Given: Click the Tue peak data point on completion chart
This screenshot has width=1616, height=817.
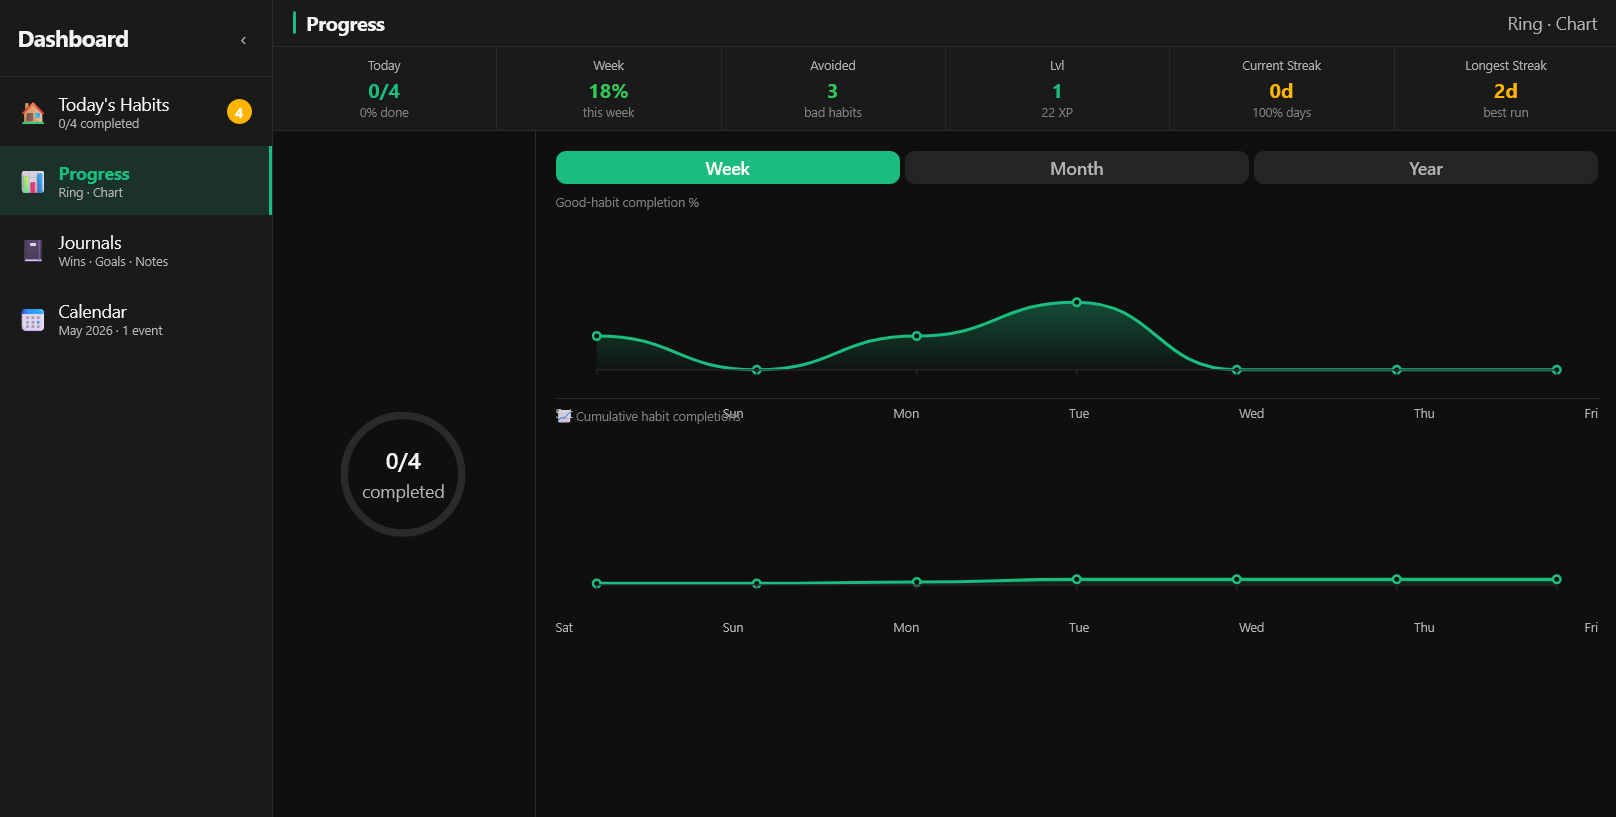Looking at the screenshot, I should tap(1077, 302).
